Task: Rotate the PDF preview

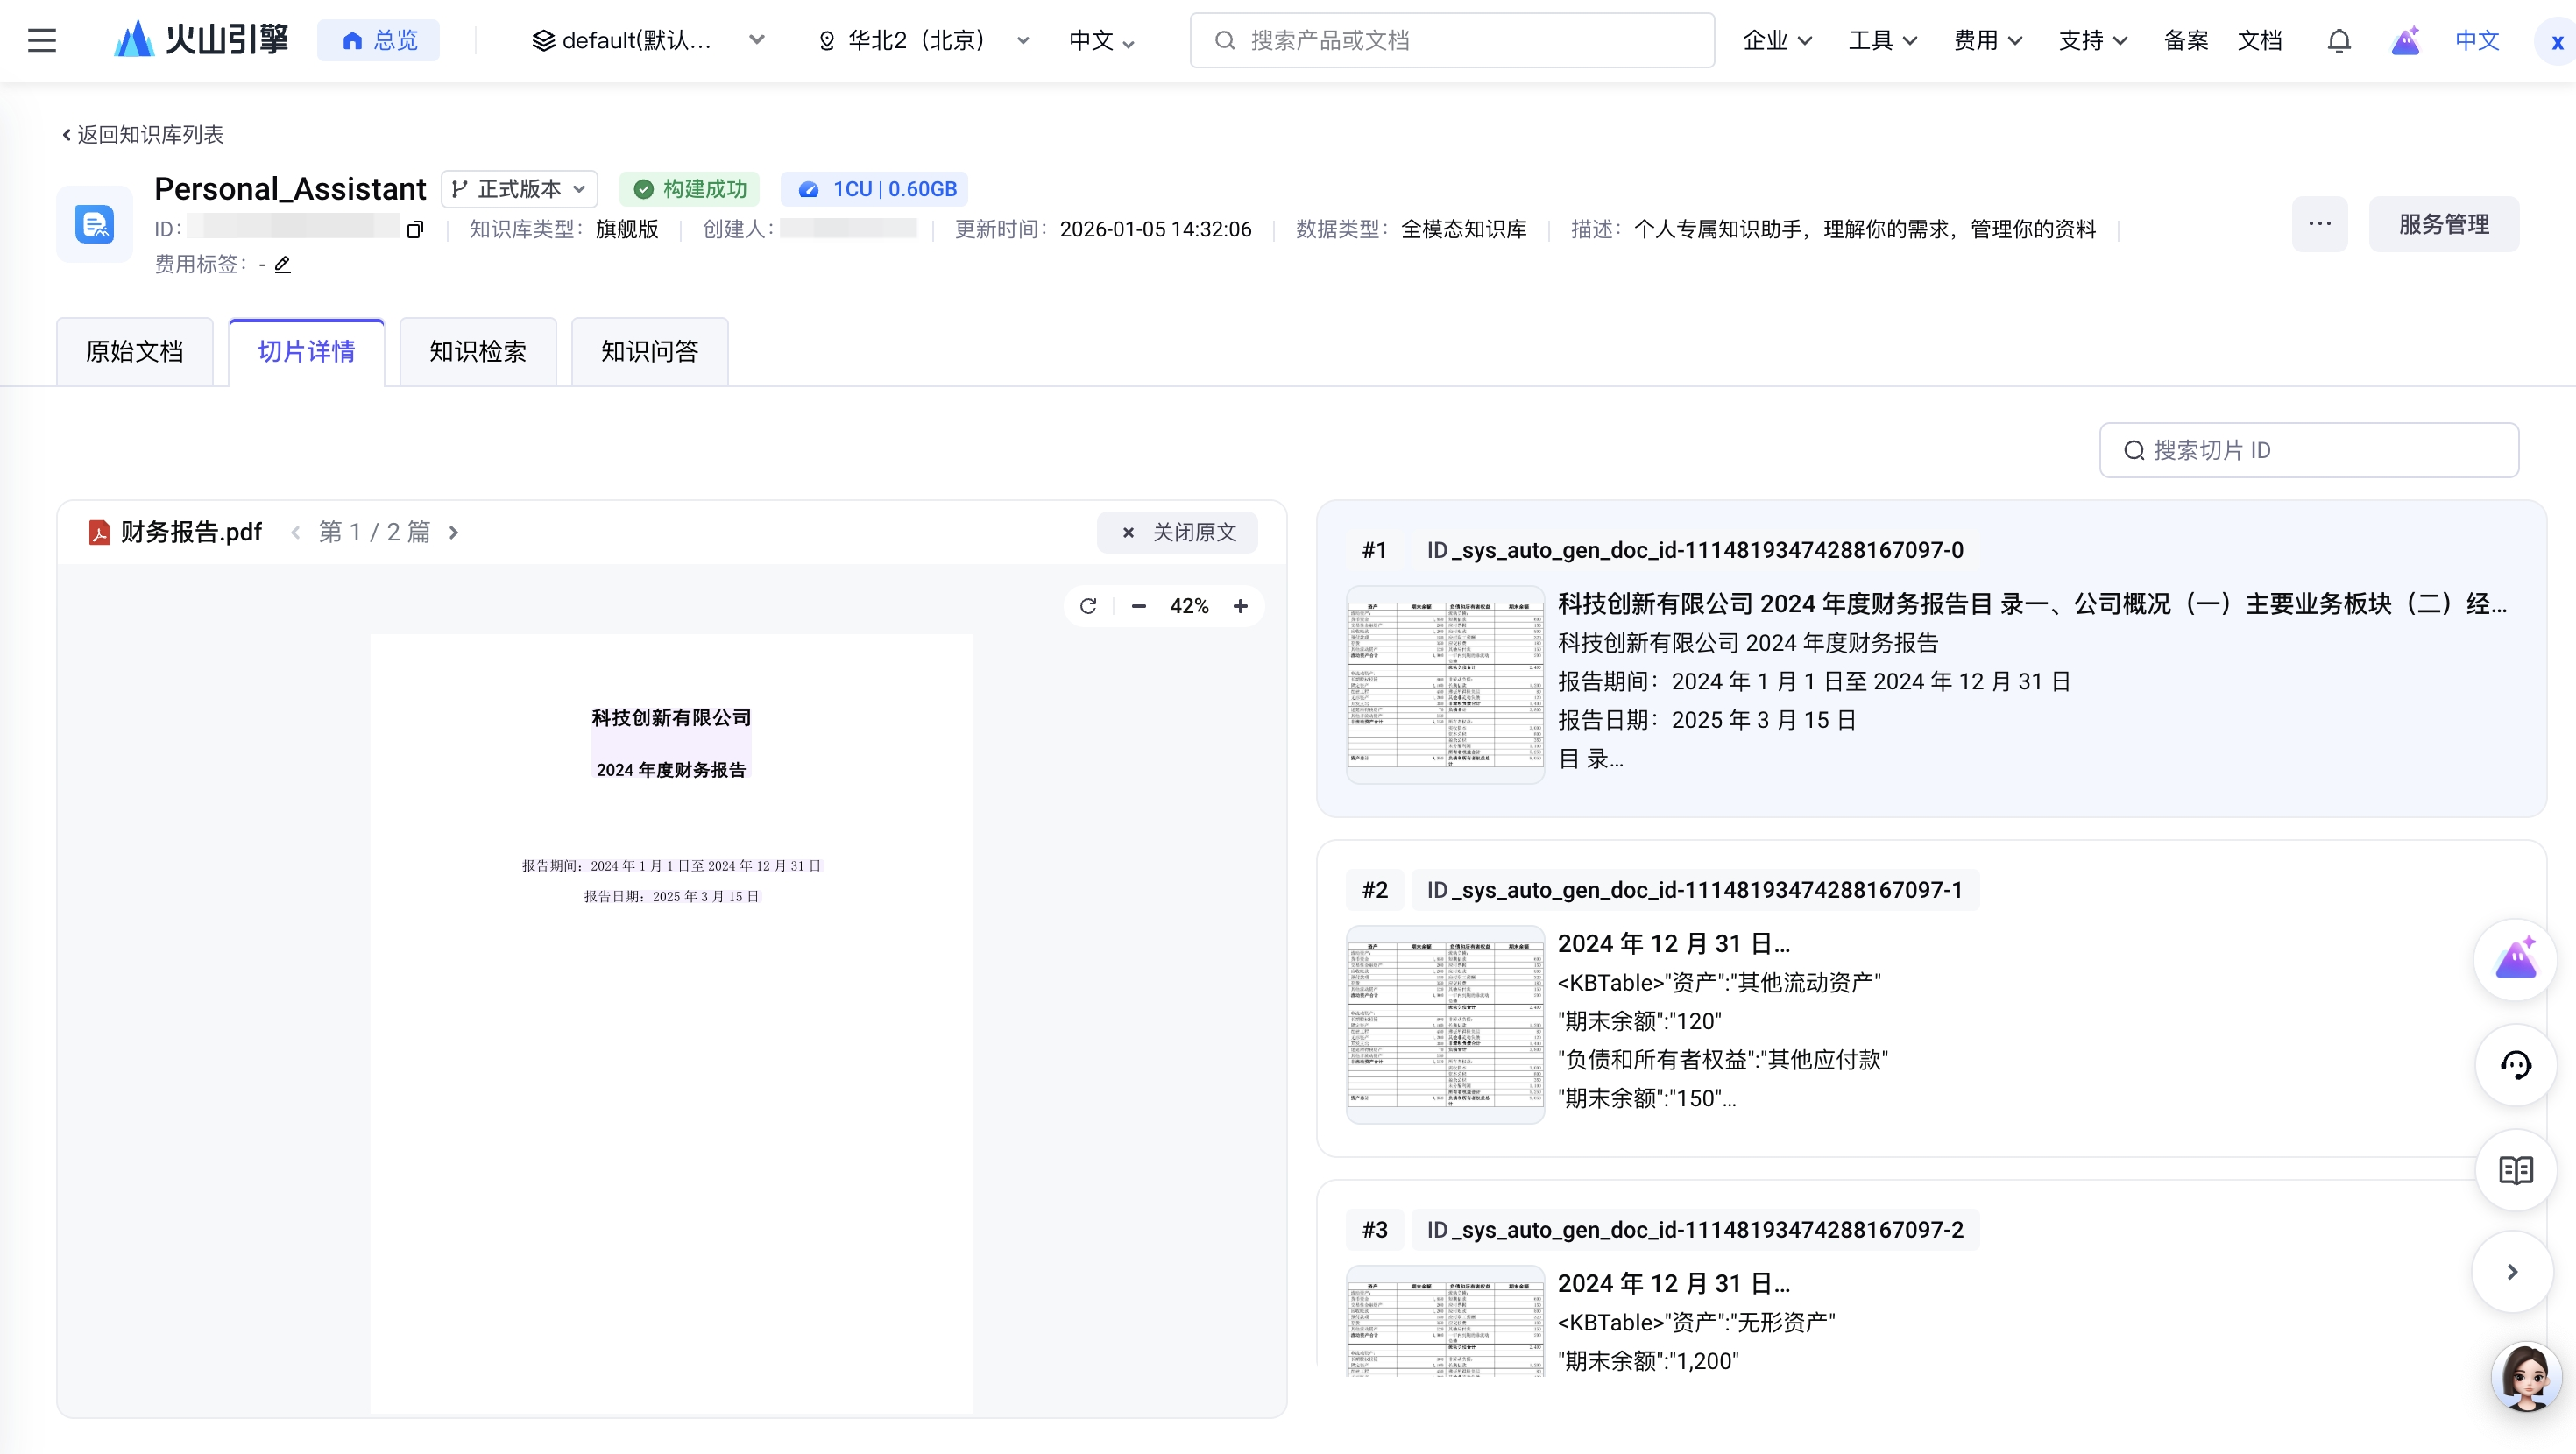Action: (x=1088, y=606)
